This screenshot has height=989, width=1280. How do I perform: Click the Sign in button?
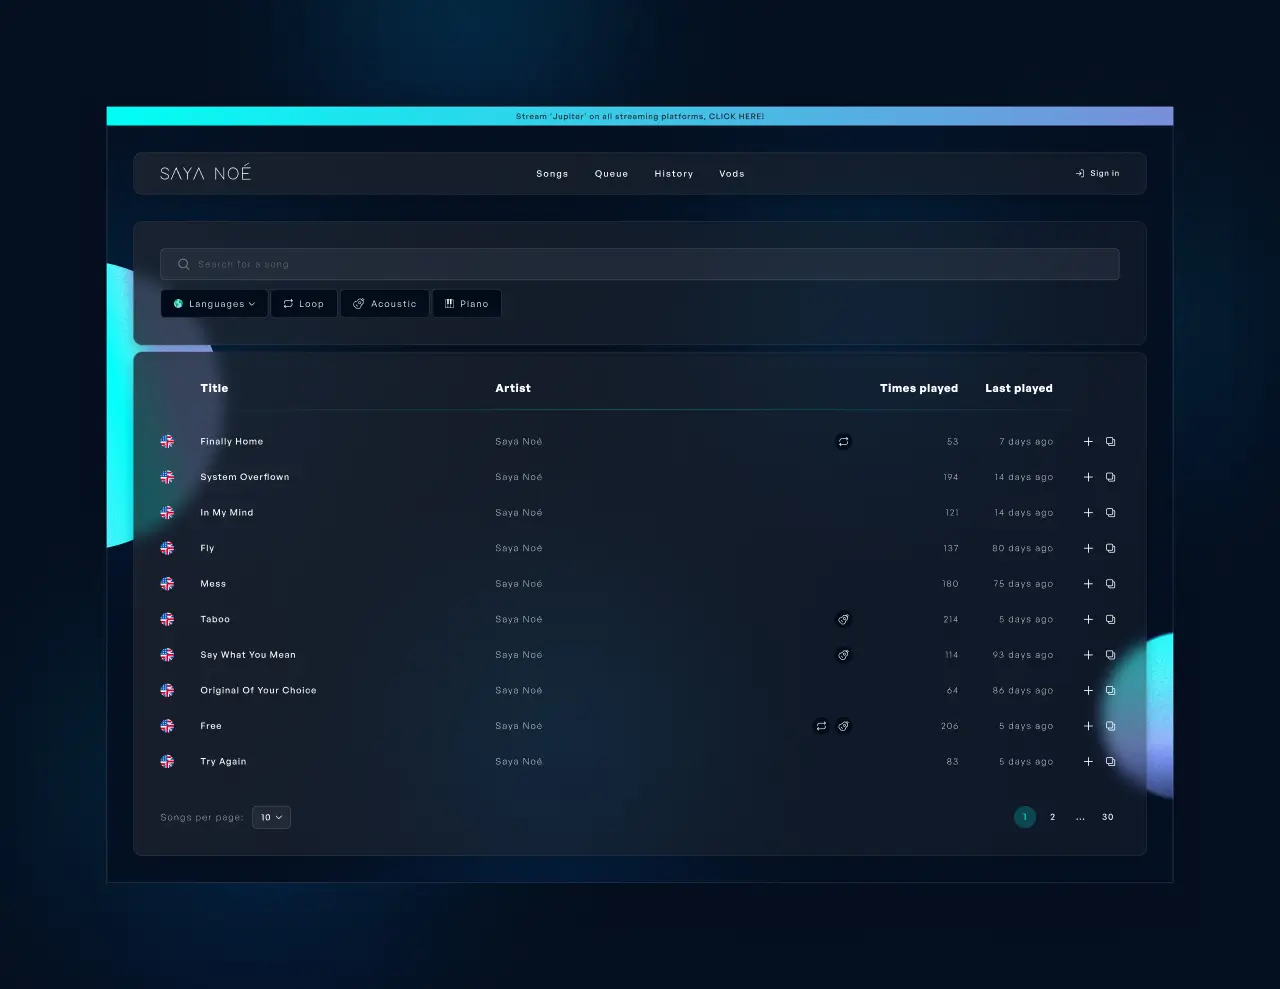(x=1097, y=173)
